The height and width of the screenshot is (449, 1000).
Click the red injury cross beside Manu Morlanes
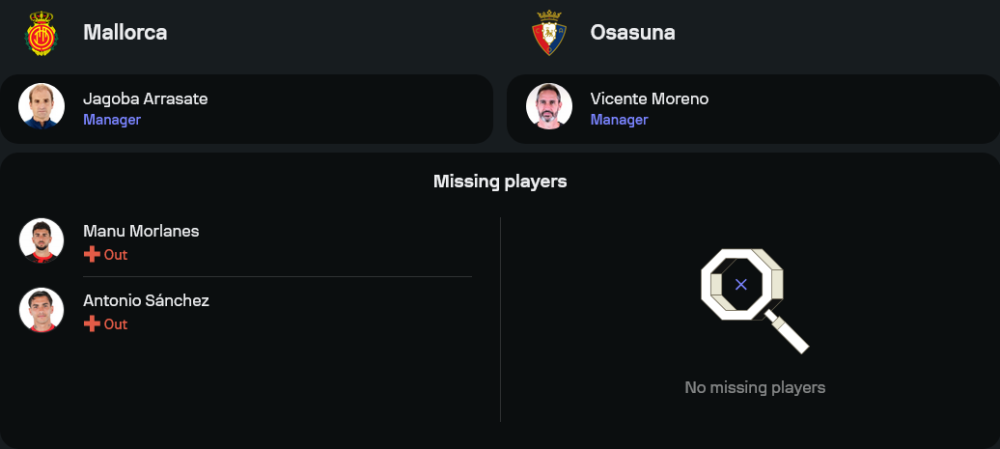[x=91, y=255]
